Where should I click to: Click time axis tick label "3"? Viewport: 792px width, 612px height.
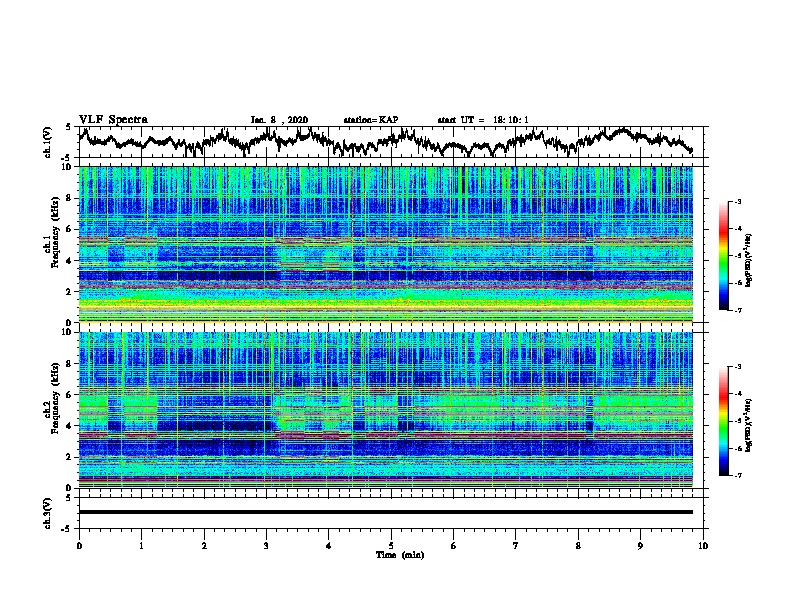pyautogui.click(x=266, y=546)
